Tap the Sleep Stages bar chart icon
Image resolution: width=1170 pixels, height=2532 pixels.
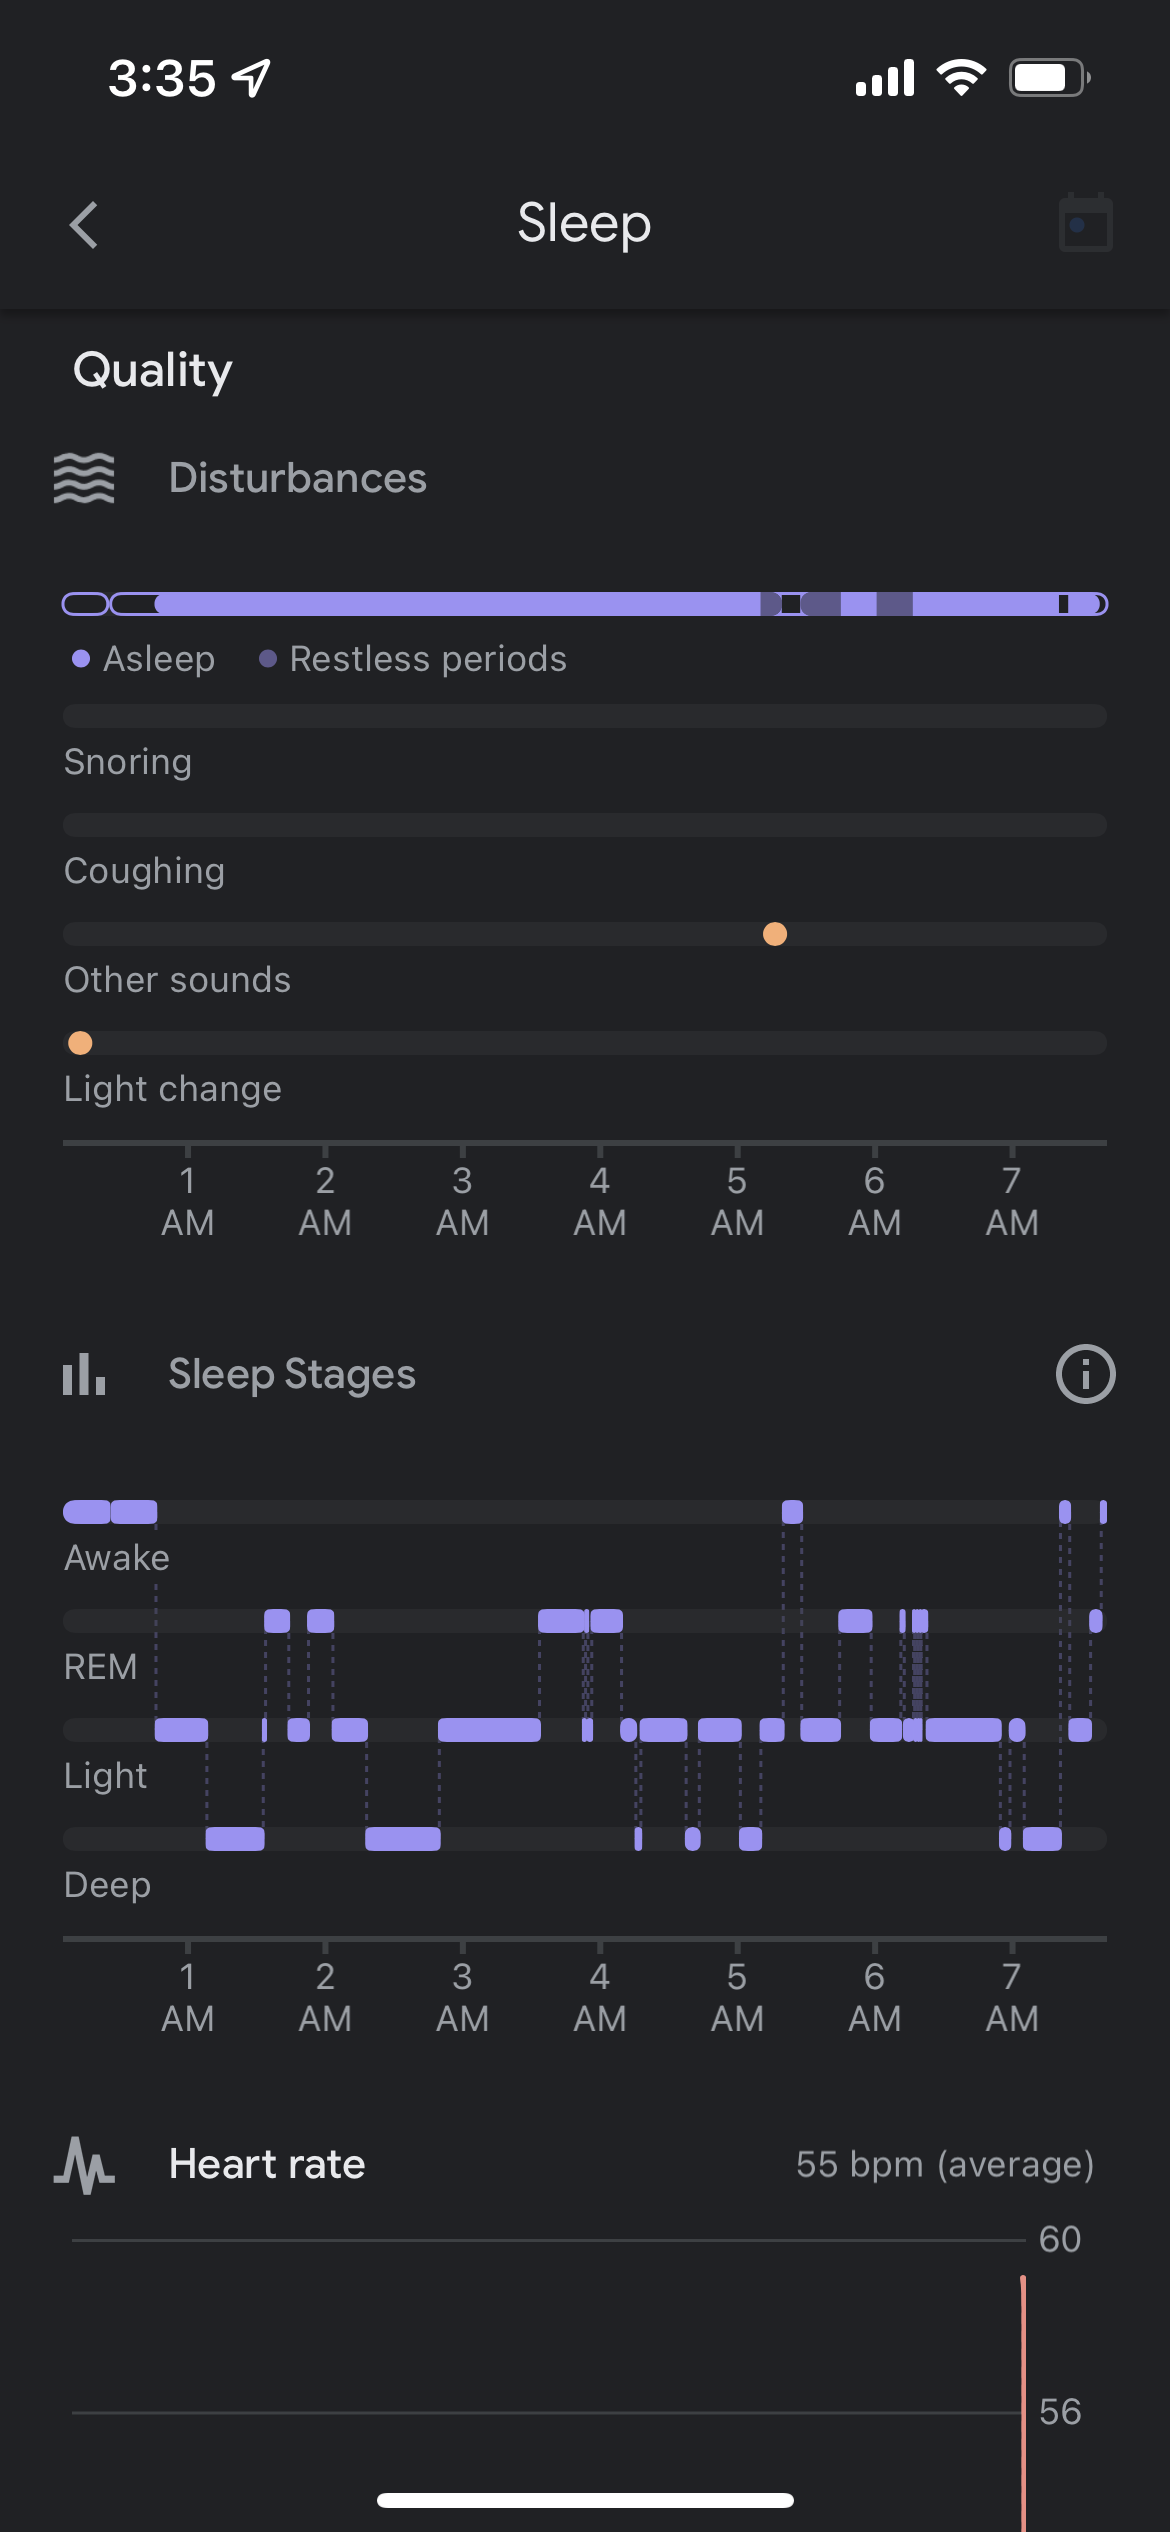click(x=84, y=1374)
